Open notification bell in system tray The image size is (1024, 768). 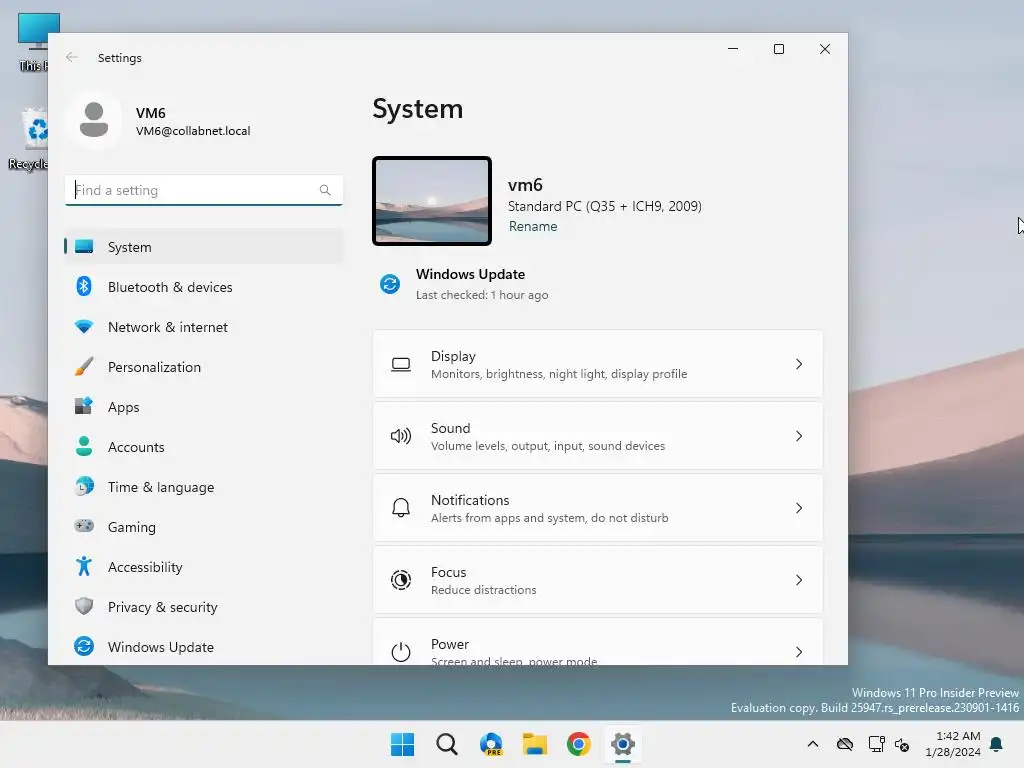click(x=997, y=744)
